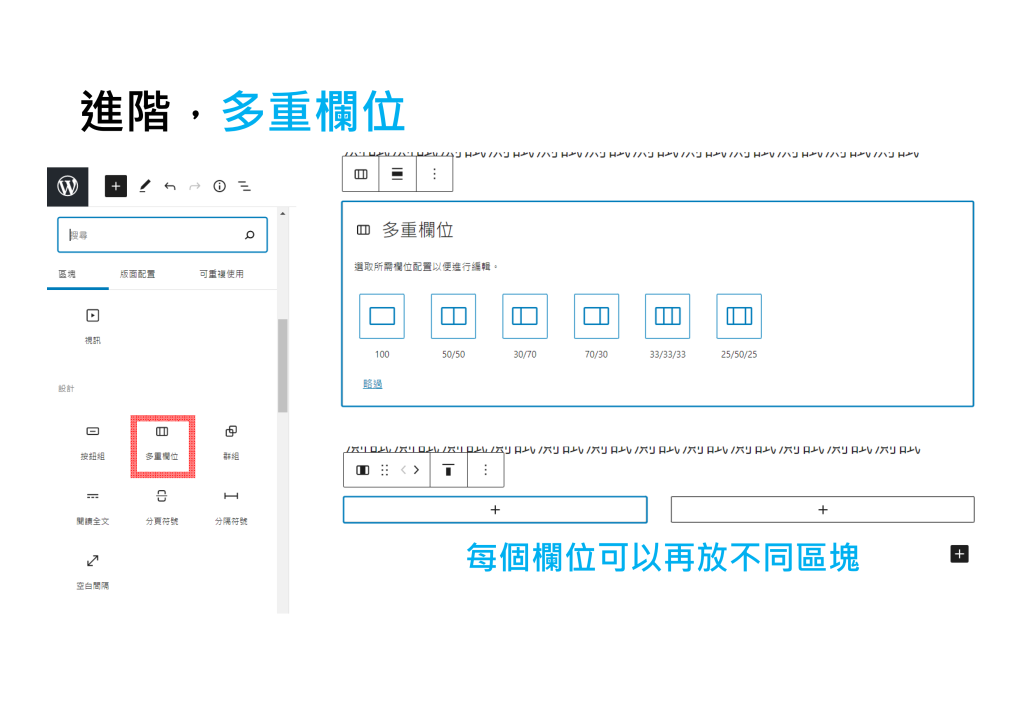
Task: Switch to the 版面配置 tab
Action: (137, 274)
